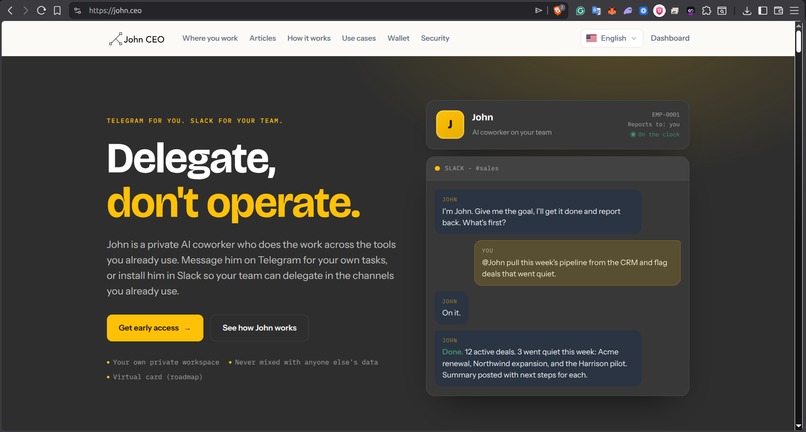
Task: Open site settings icon in address bar
Action: click(78, 10)
